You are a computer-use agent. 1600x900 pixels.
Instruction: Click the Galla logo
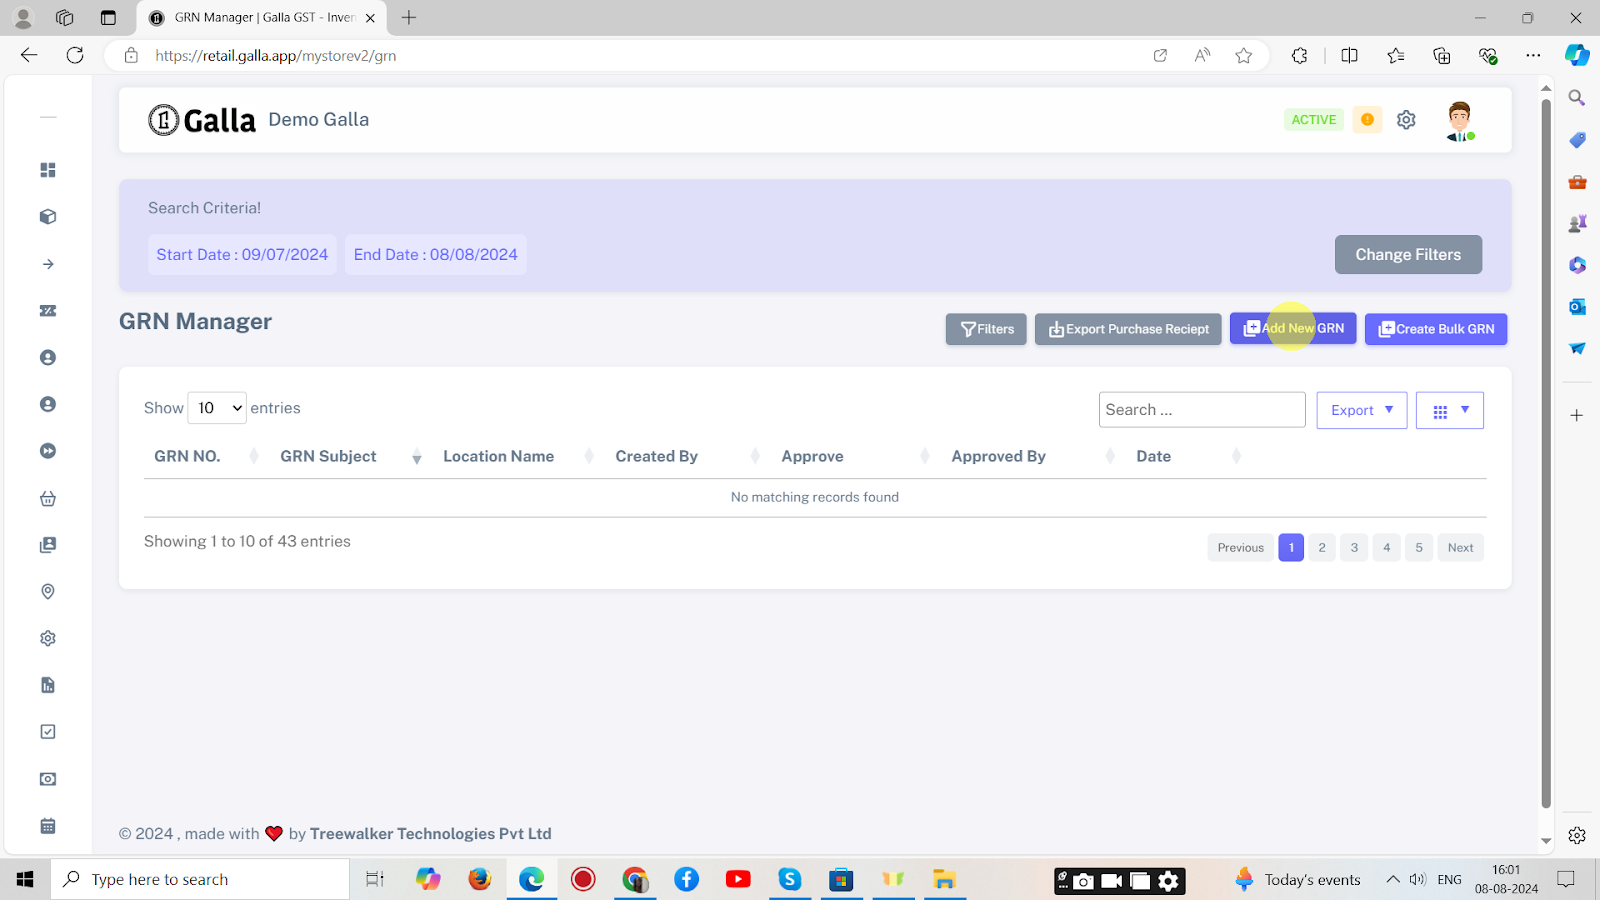[x=202, y=120]
